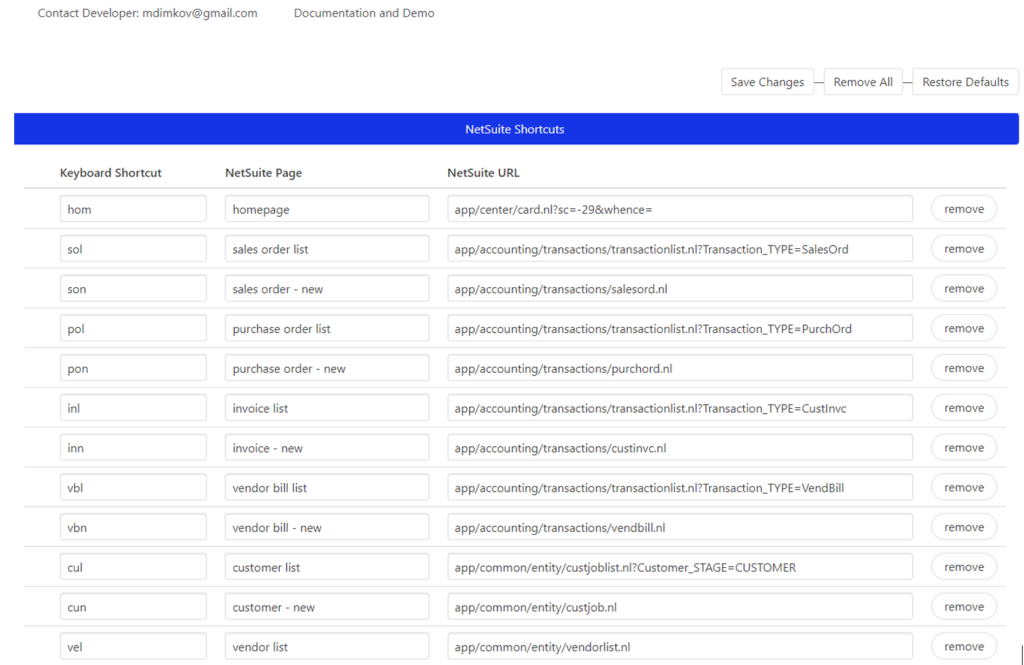Image resolution: width=1024 pixels, height=665 pixels.
Task: Edit the vendorlist.nl URL field
Action: [x=680, y=647]
